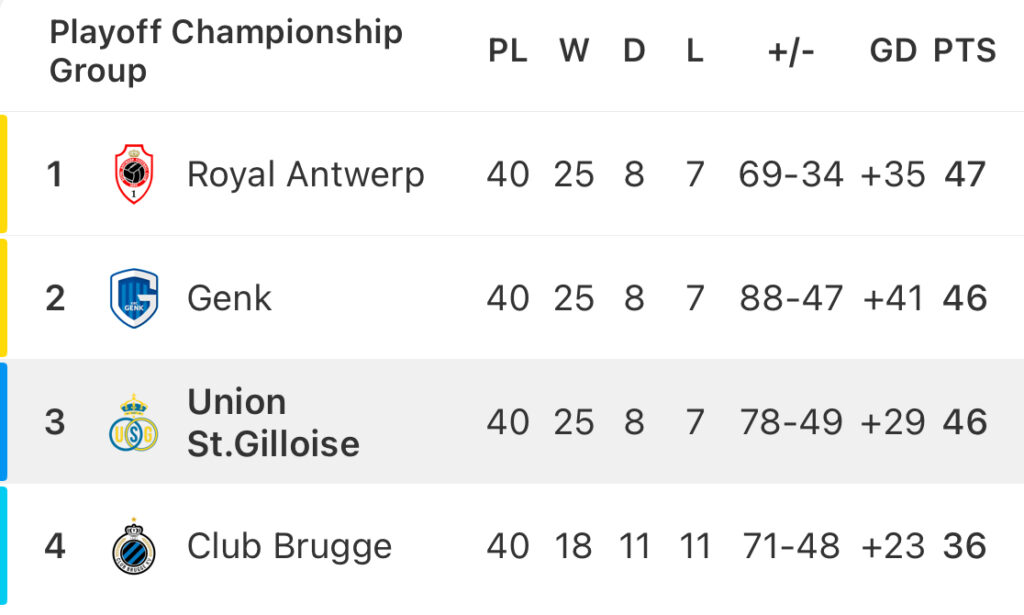Click the D column header

point(634,51)
